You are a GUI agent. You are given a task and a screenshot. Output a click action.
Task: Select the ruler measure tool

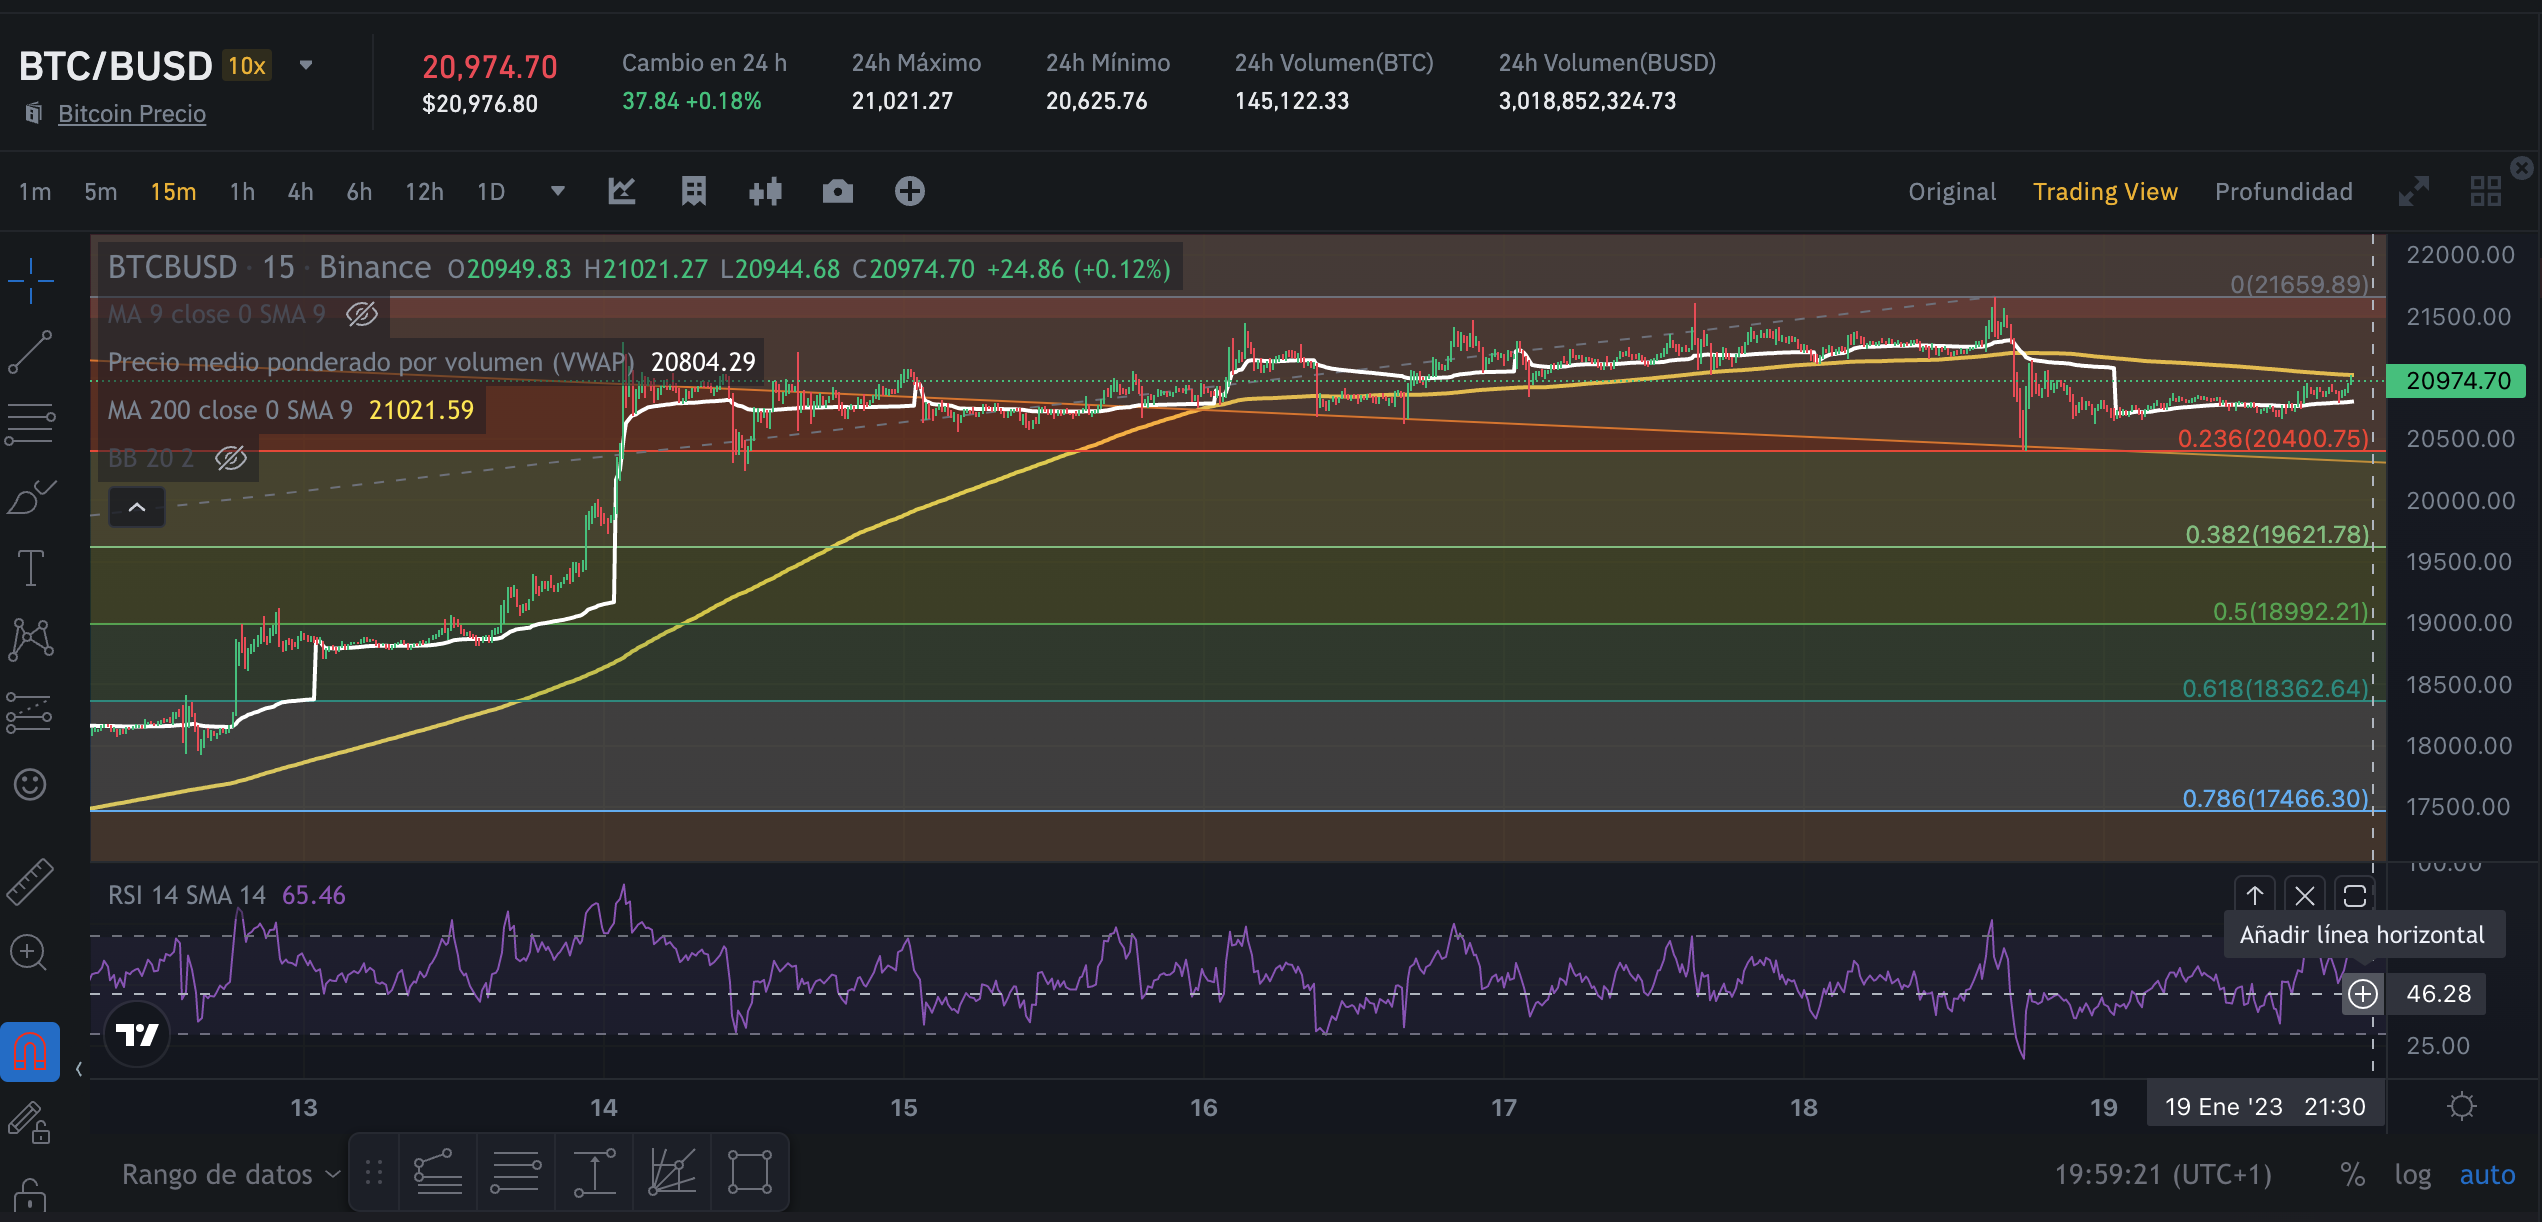pos(30,882)
